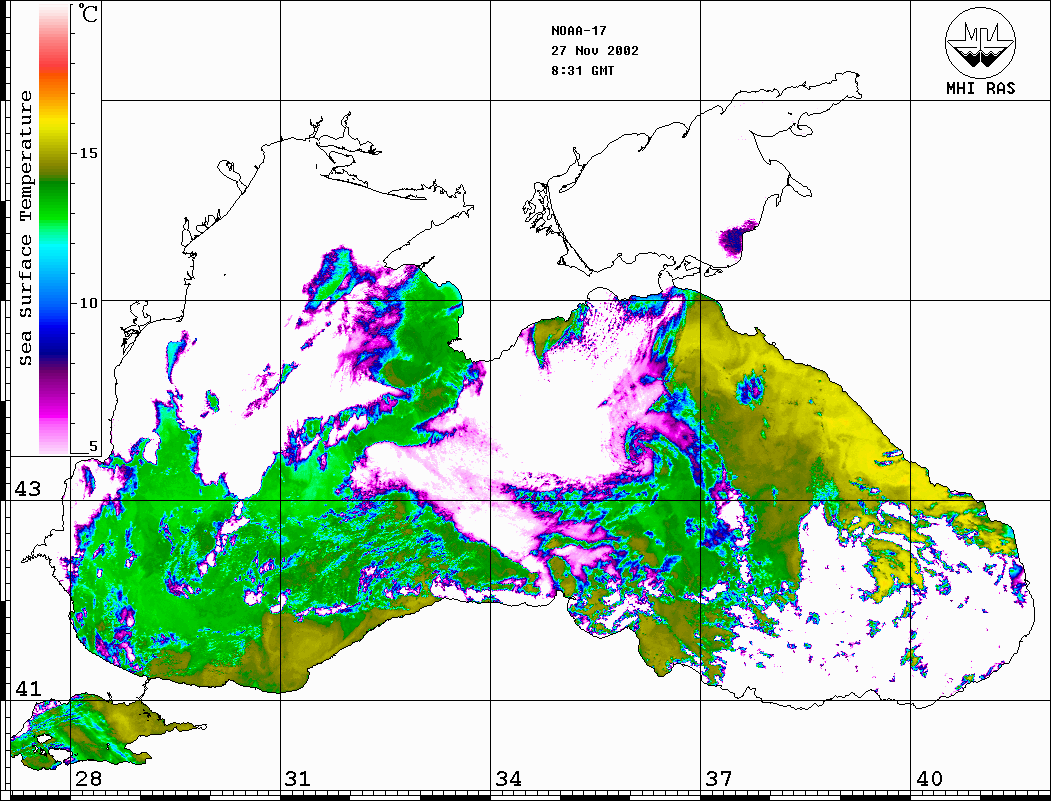The width and height of the screenshot is (1051, 801).
Task: Click longitude label 37
Action: (719, 779)
